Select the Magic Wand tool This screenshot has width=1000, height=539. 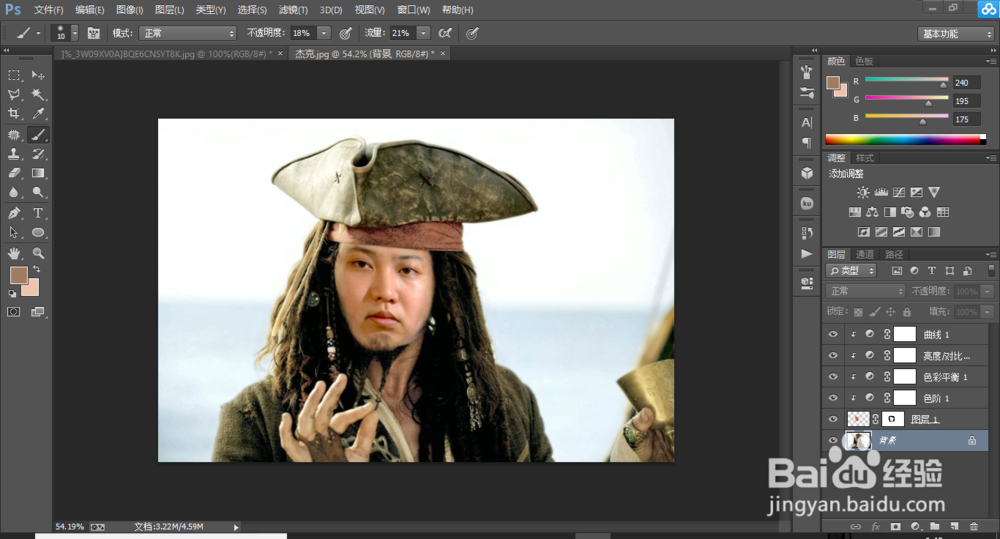click(38, 94)
